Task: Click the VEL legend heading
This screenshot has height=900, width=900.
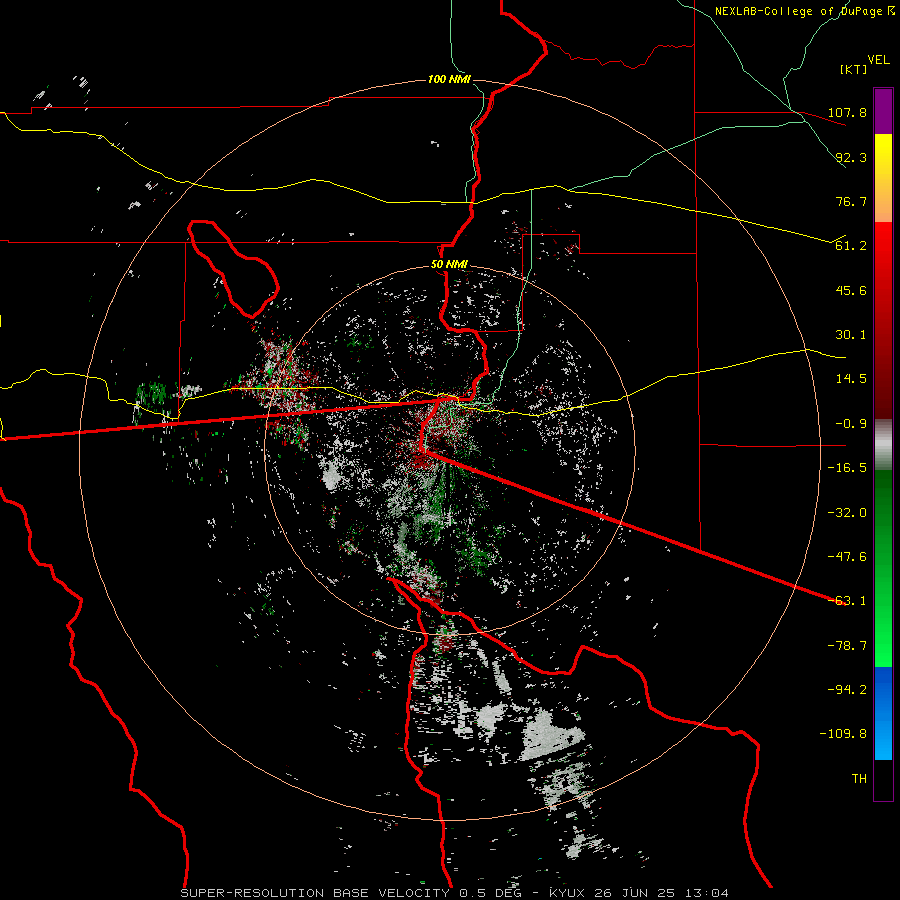Action: 878,60
